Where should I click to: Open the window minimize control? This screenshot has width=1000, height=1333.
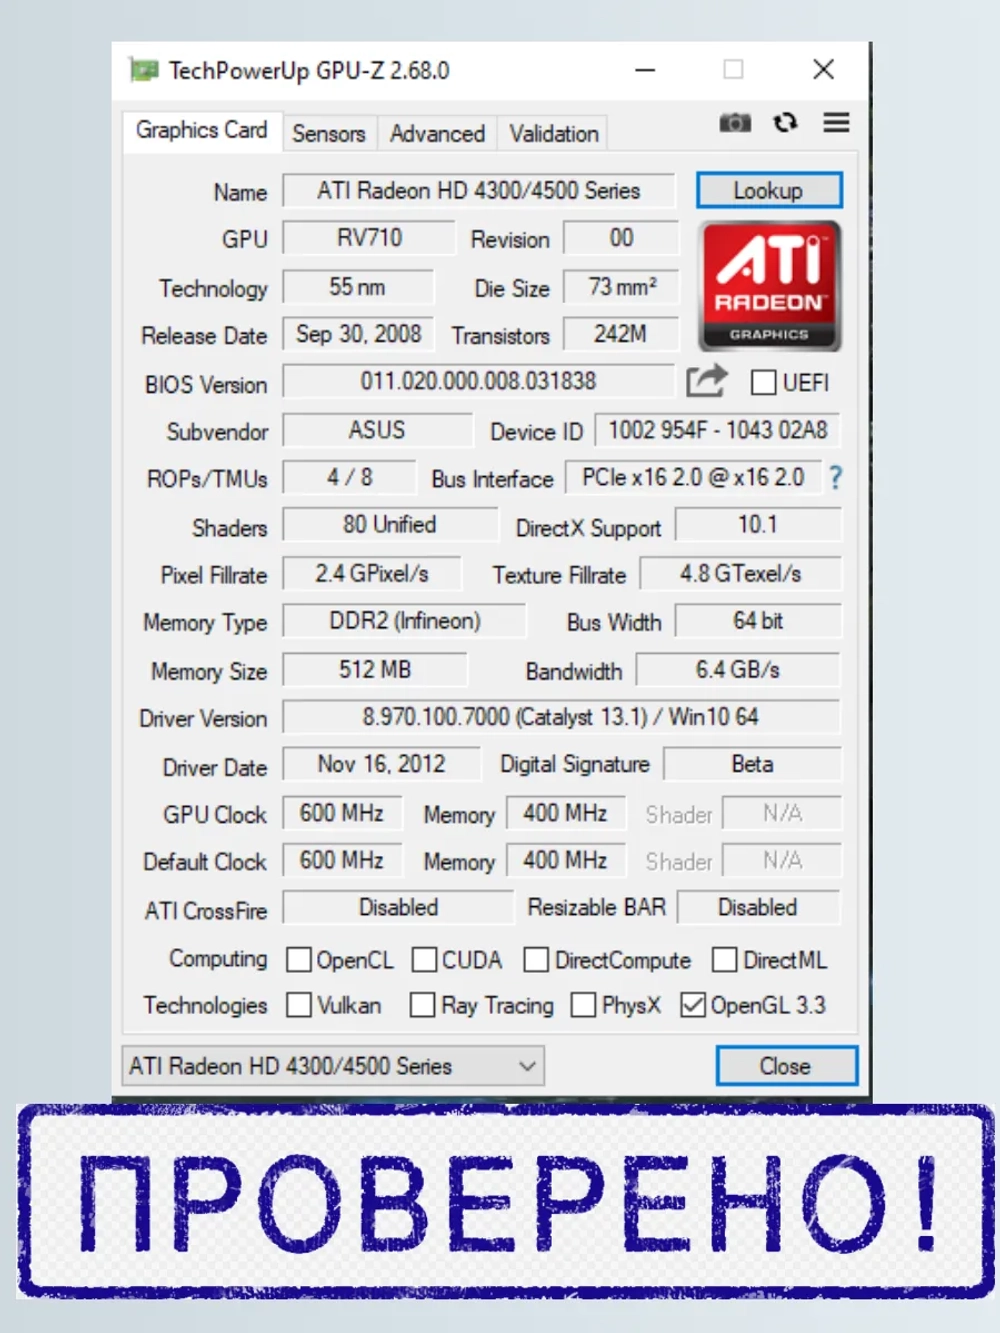tap(645, 70)
